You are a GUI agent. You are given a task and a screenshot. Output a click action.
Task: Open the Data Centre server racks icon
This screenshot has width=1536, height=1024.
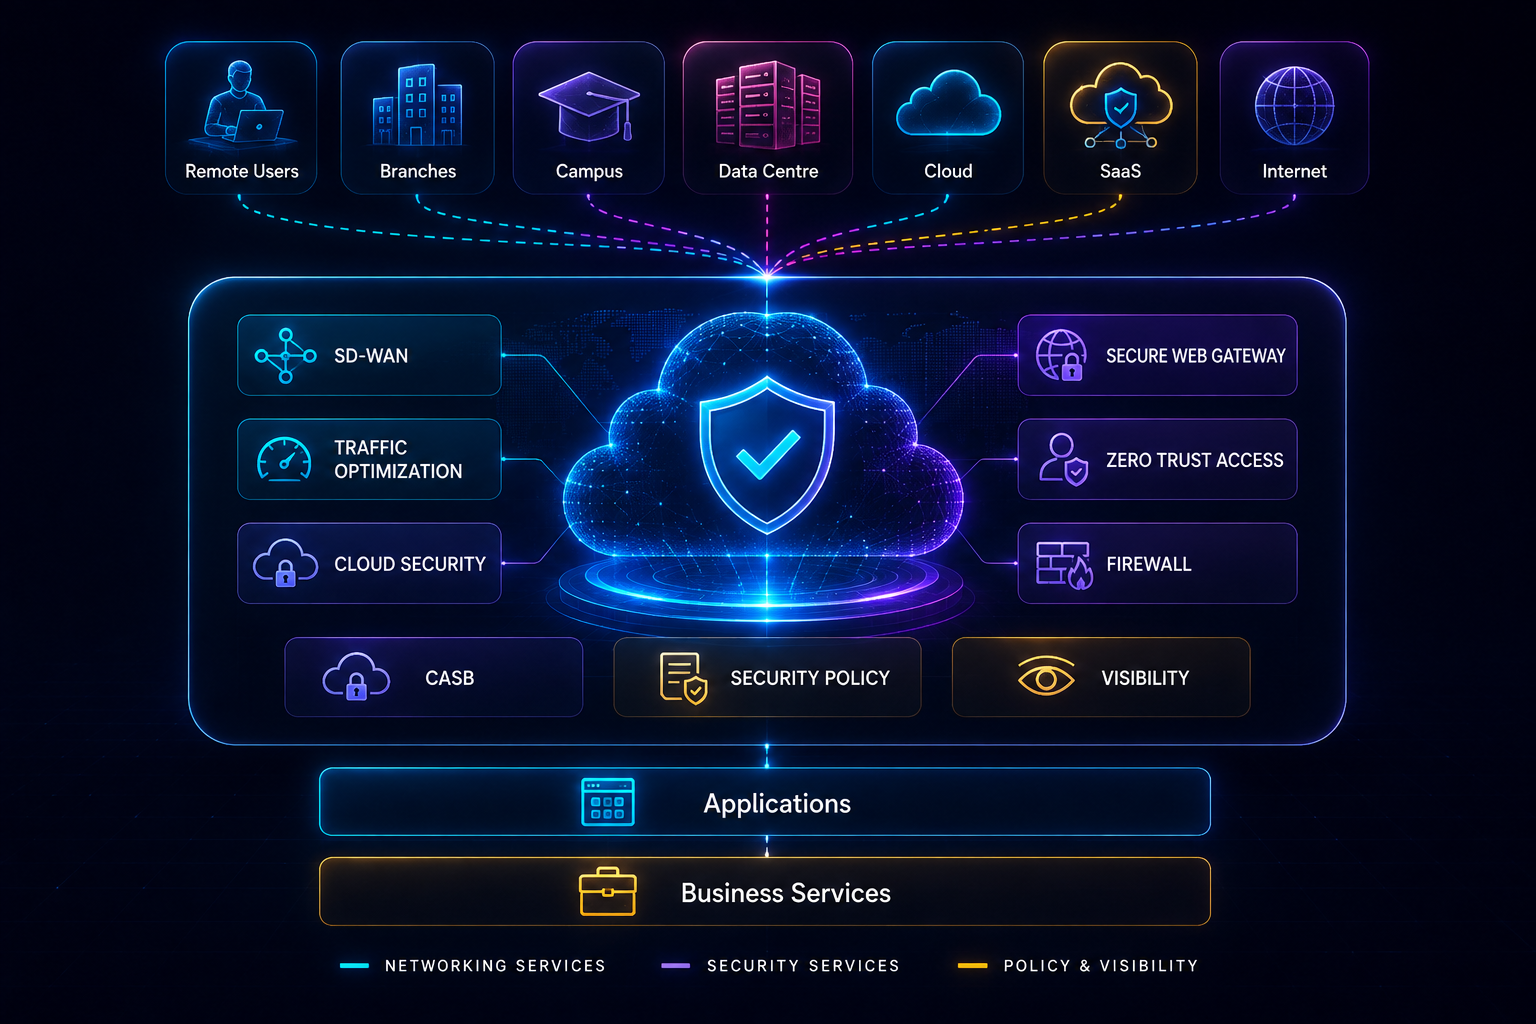[x=768, y=105]
